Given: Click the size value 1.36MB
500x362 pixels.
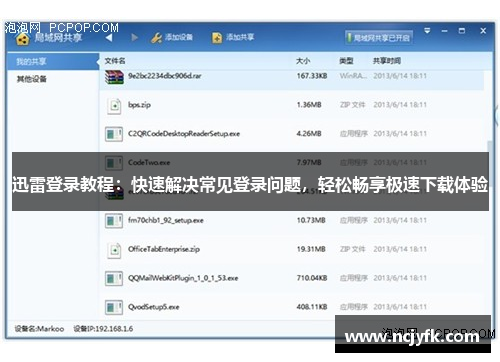Looking at the screenshot, I should tap(309, 105).
